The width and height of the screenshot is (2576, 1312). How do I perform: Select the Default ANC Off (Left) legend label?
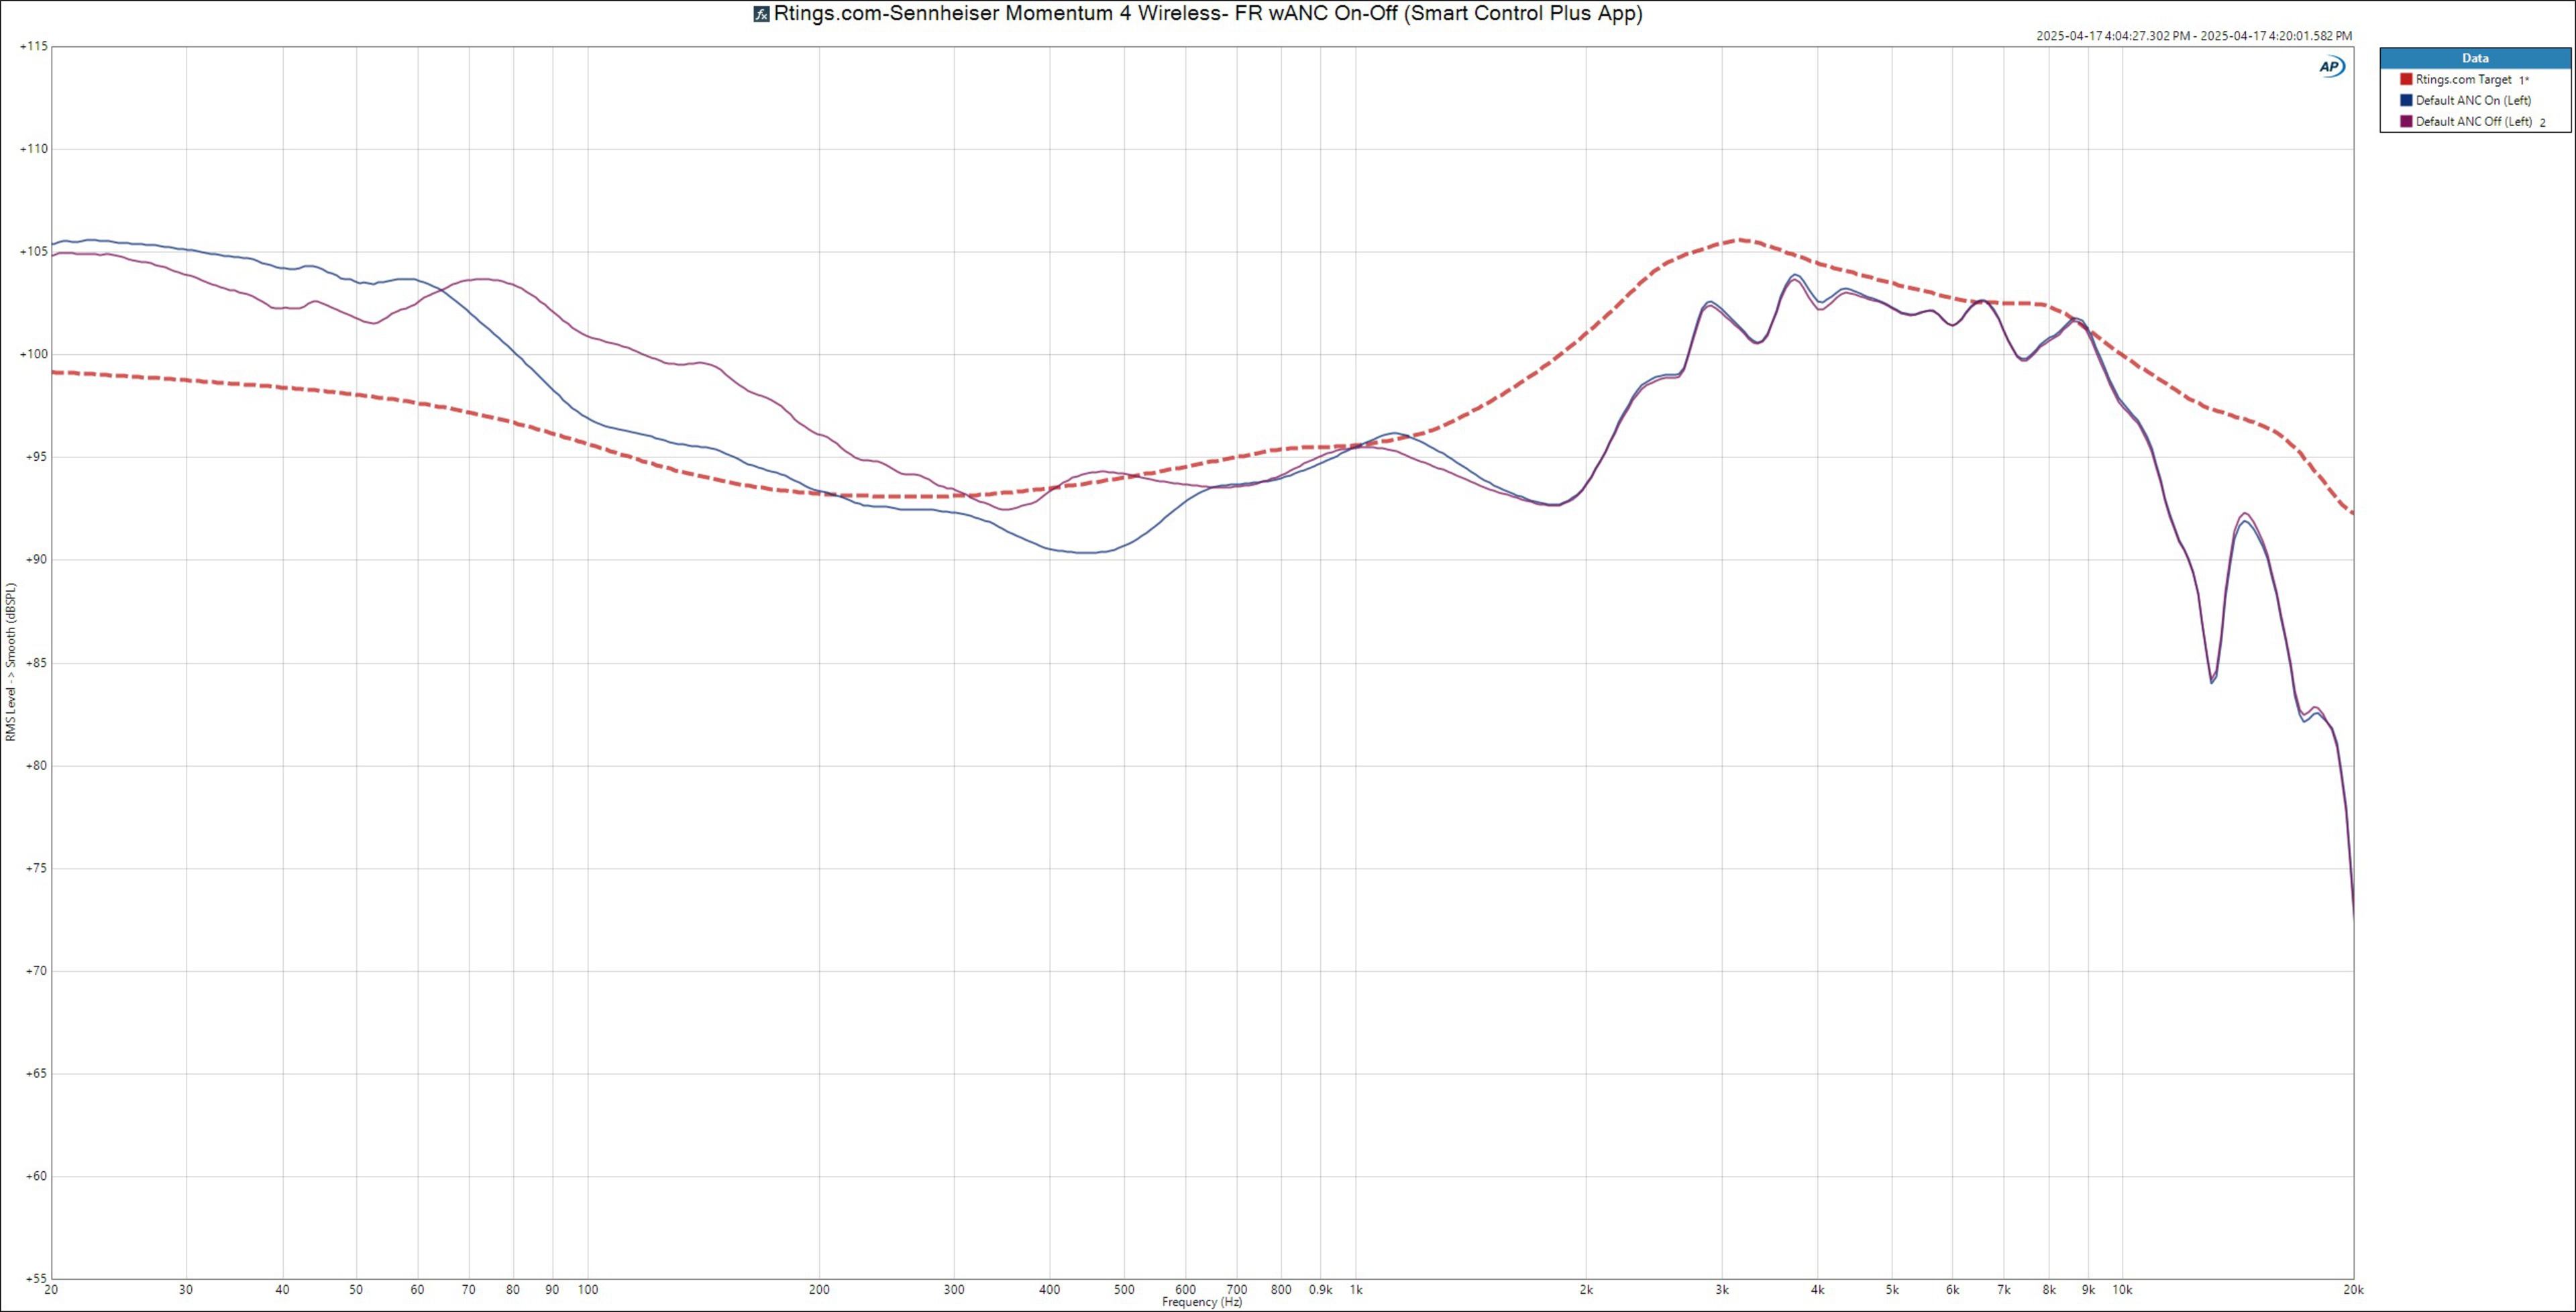[x=2473, y=122]
